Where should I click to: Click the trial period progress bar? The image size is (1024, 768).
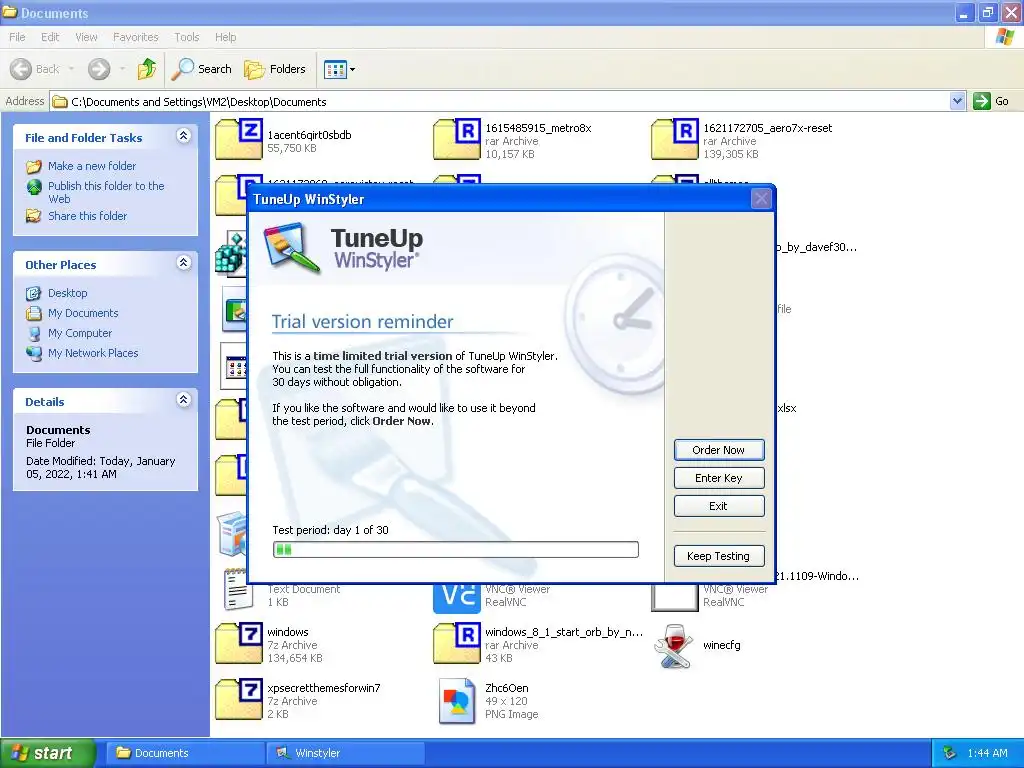456,549
